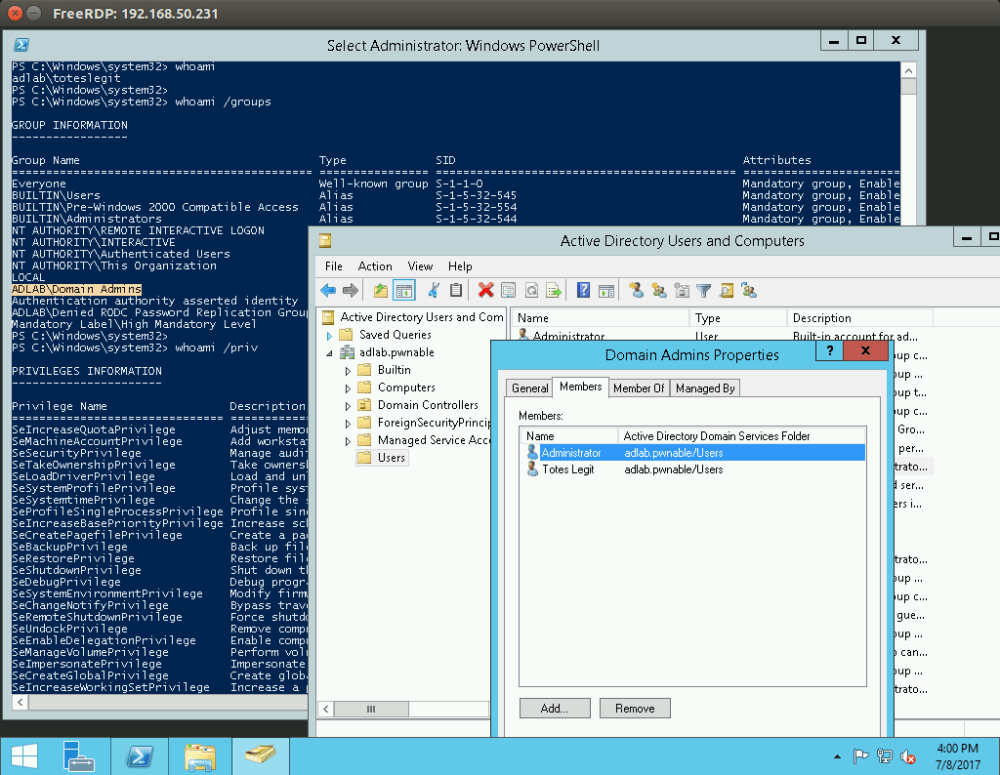Select Totes Legit in members list
The height and width of the screenshot is (775, 1000).
[569, 469]
